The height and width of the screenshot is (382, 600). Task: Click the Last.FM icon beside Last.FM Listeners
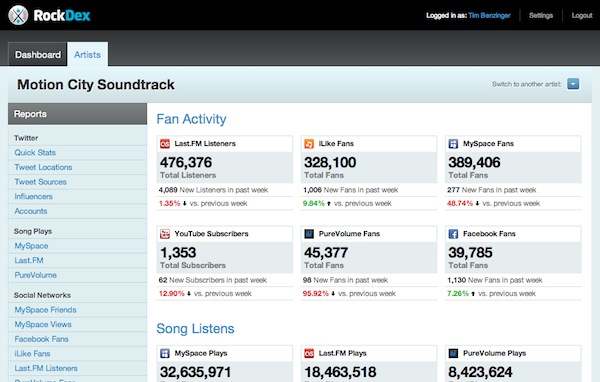[165, 144]
